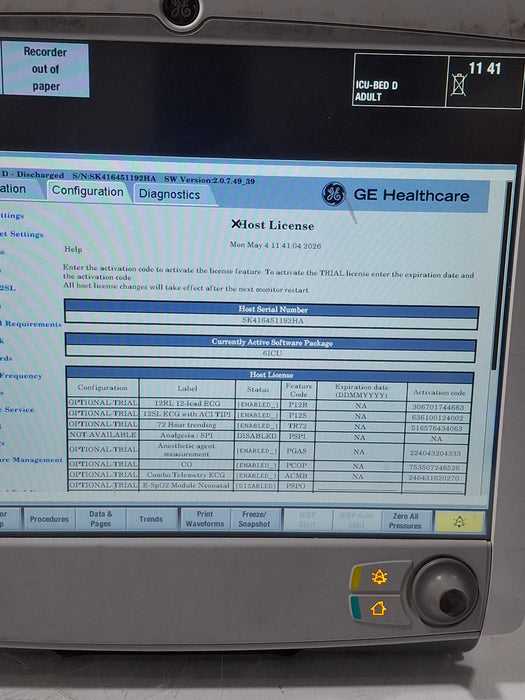This screenshot has width=525, height=700.
Task: Push the physical home key
Action: pyautogui.click(x=379, y=608)
